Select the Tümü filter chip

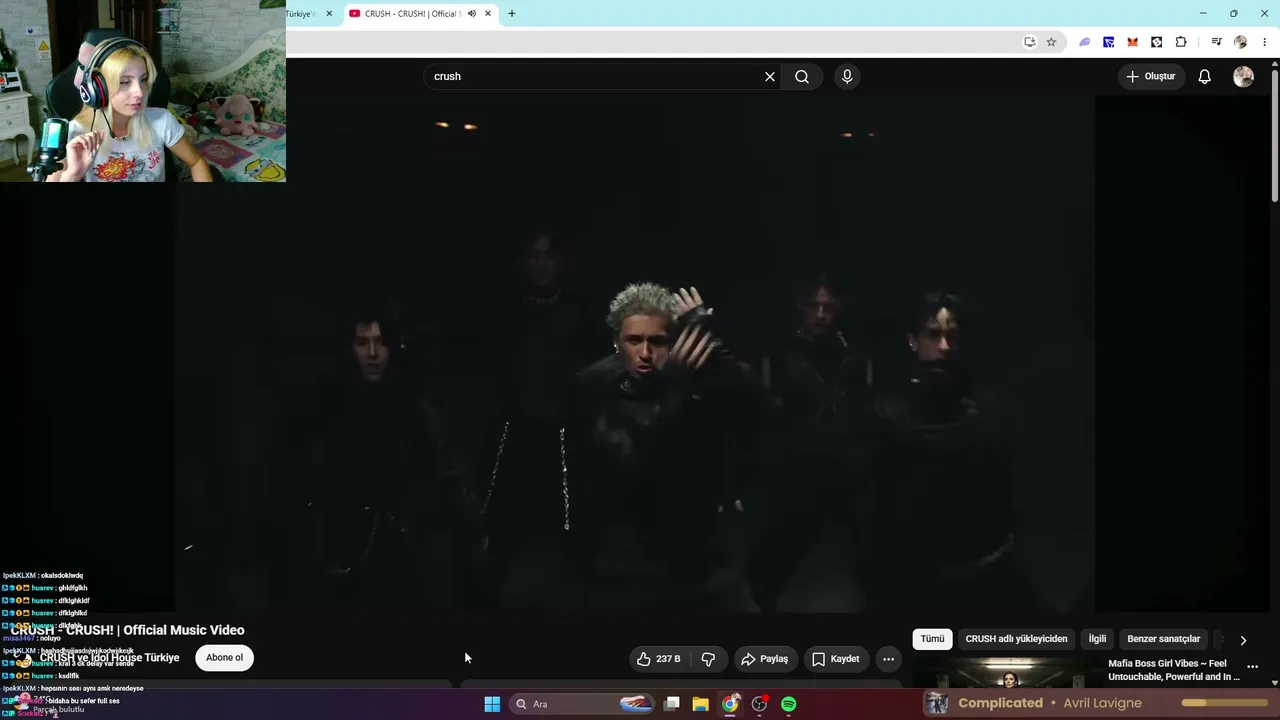click(932, 639)
